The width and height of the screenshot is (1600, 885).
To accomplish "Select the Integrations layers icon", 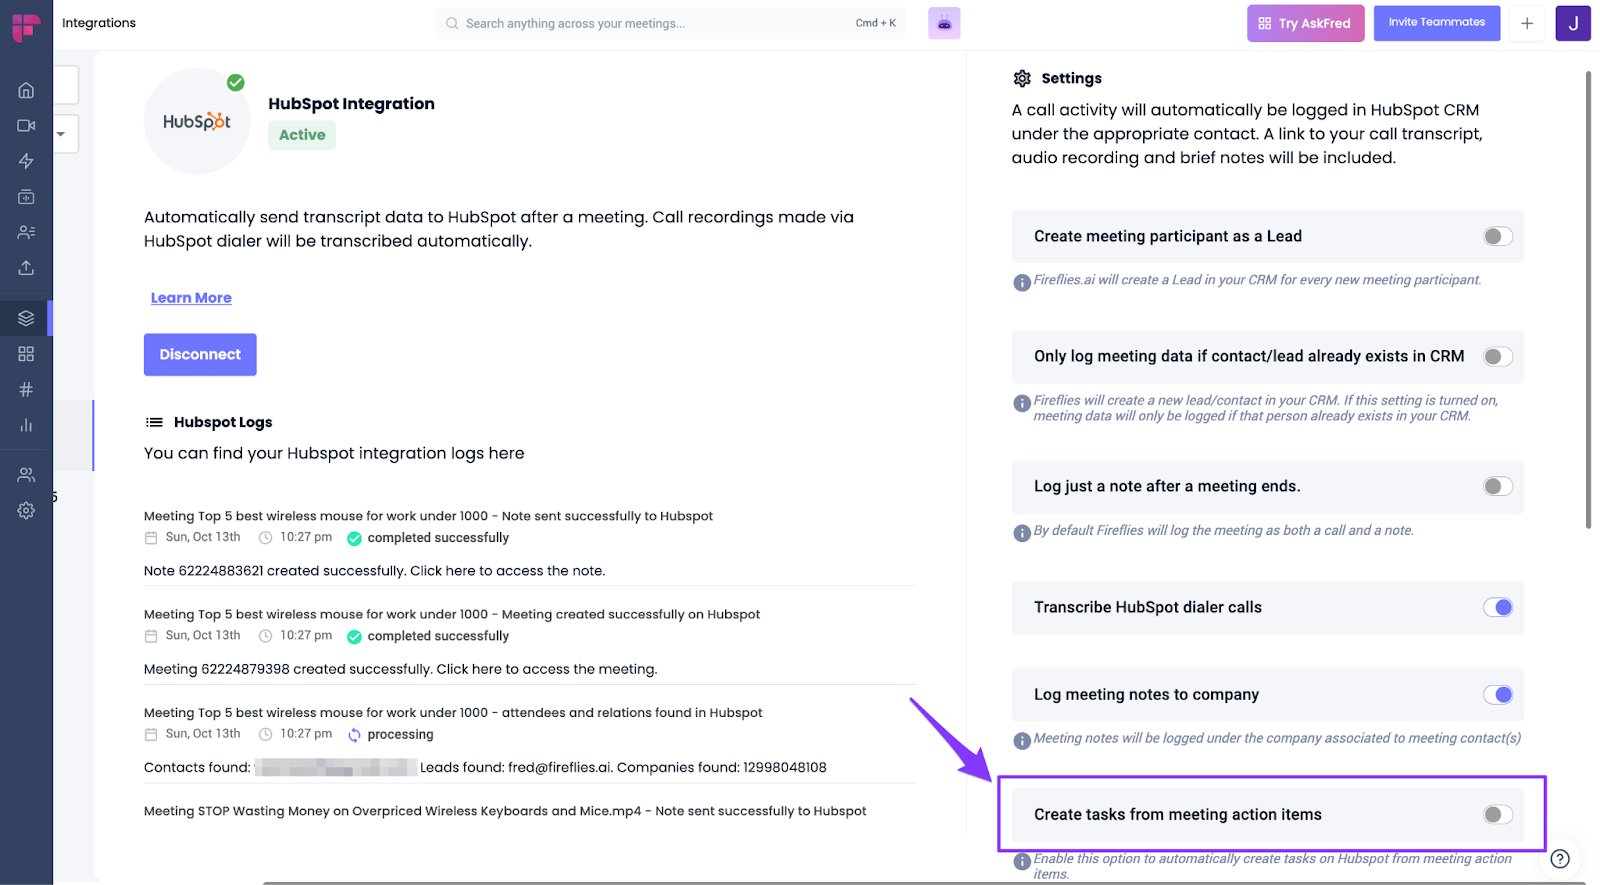I will (26, 318).
